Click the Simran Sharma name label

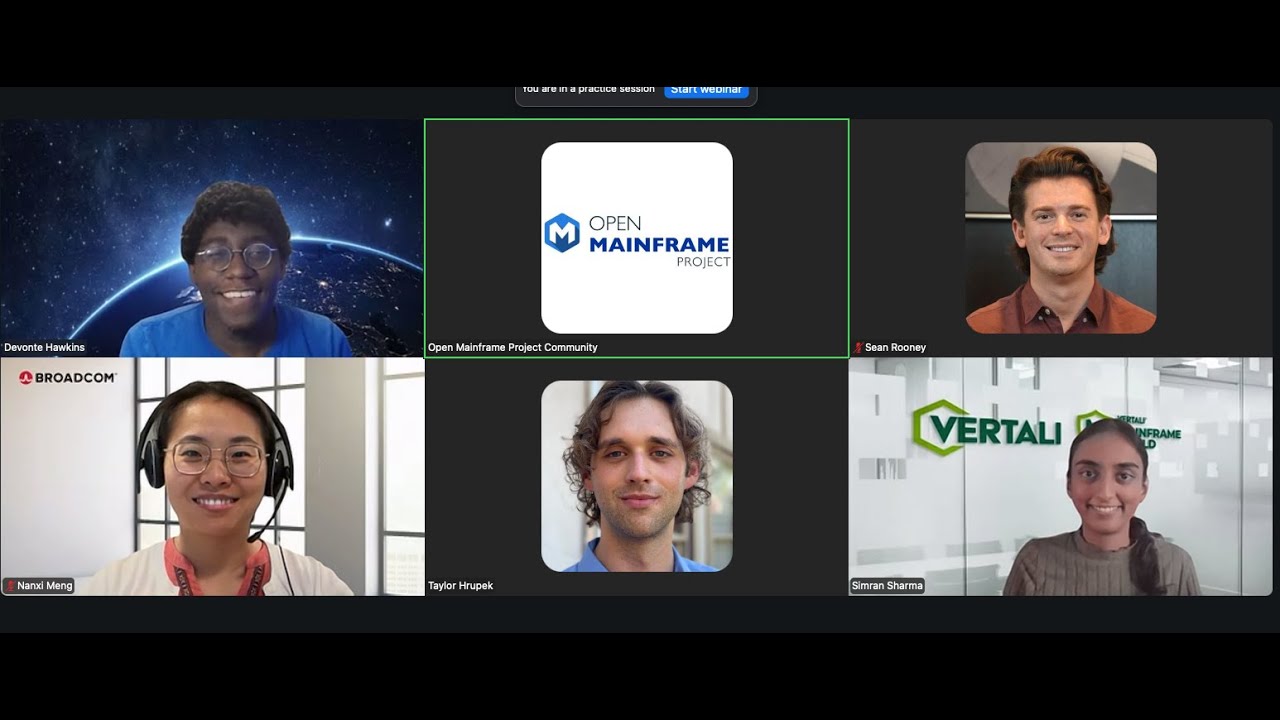click(x=887, y=586)
